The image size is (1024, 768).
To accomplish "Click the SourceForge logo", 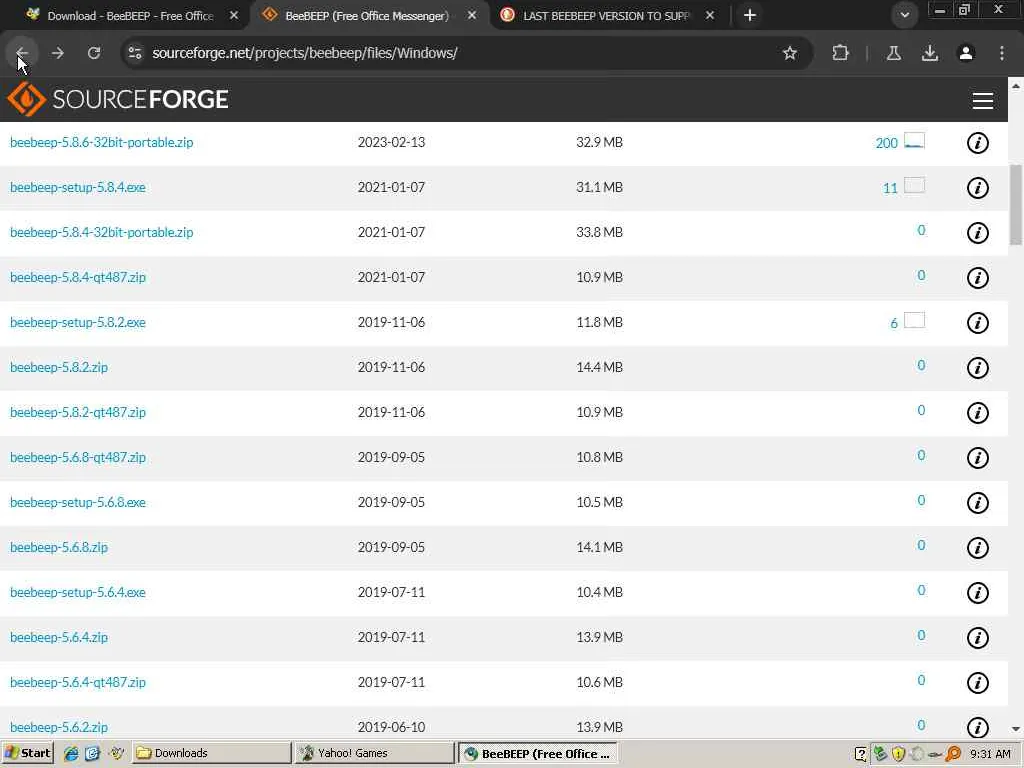I will pos(118,99).
